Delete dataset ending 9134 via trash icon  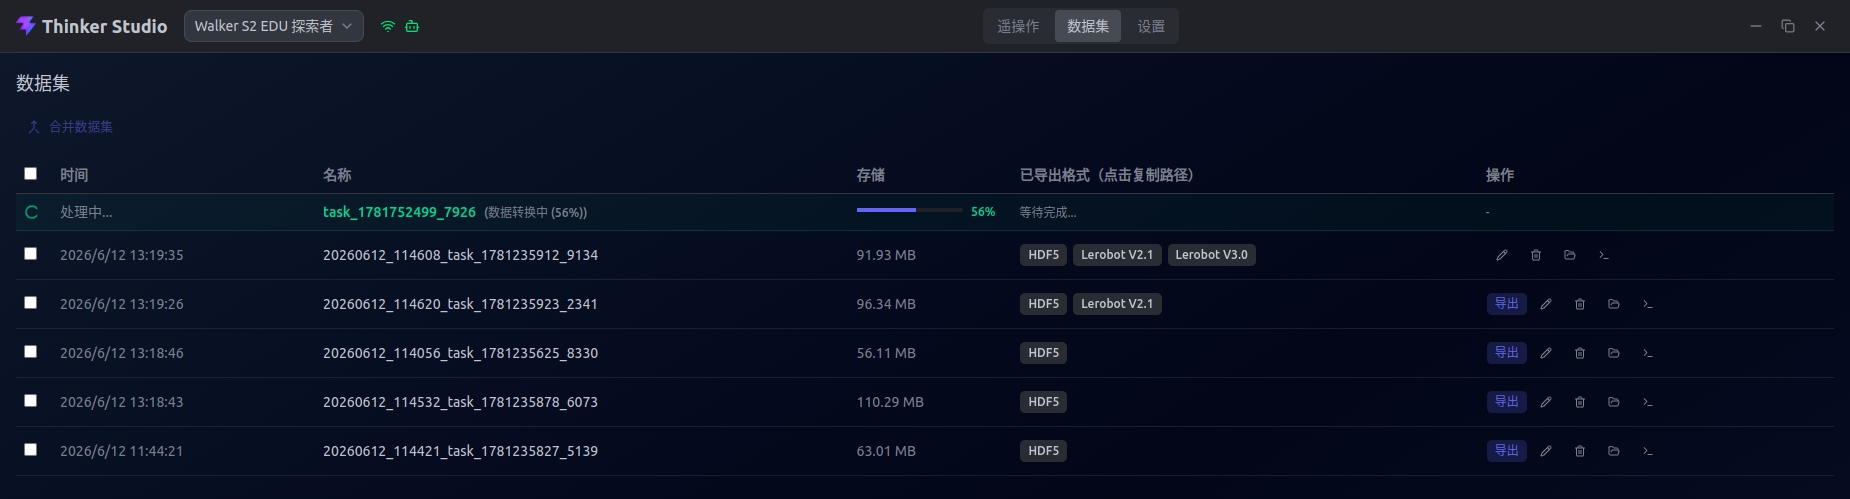click(1536, 255)
